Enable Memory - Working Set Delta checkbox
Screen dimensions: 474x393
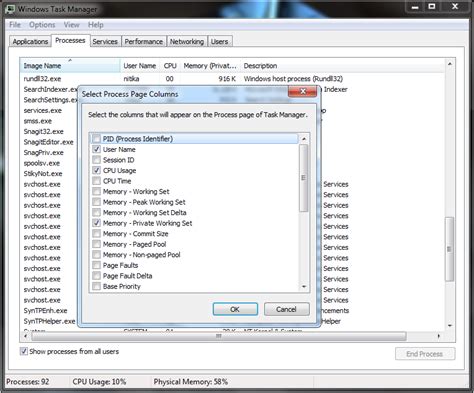(96, 213)
